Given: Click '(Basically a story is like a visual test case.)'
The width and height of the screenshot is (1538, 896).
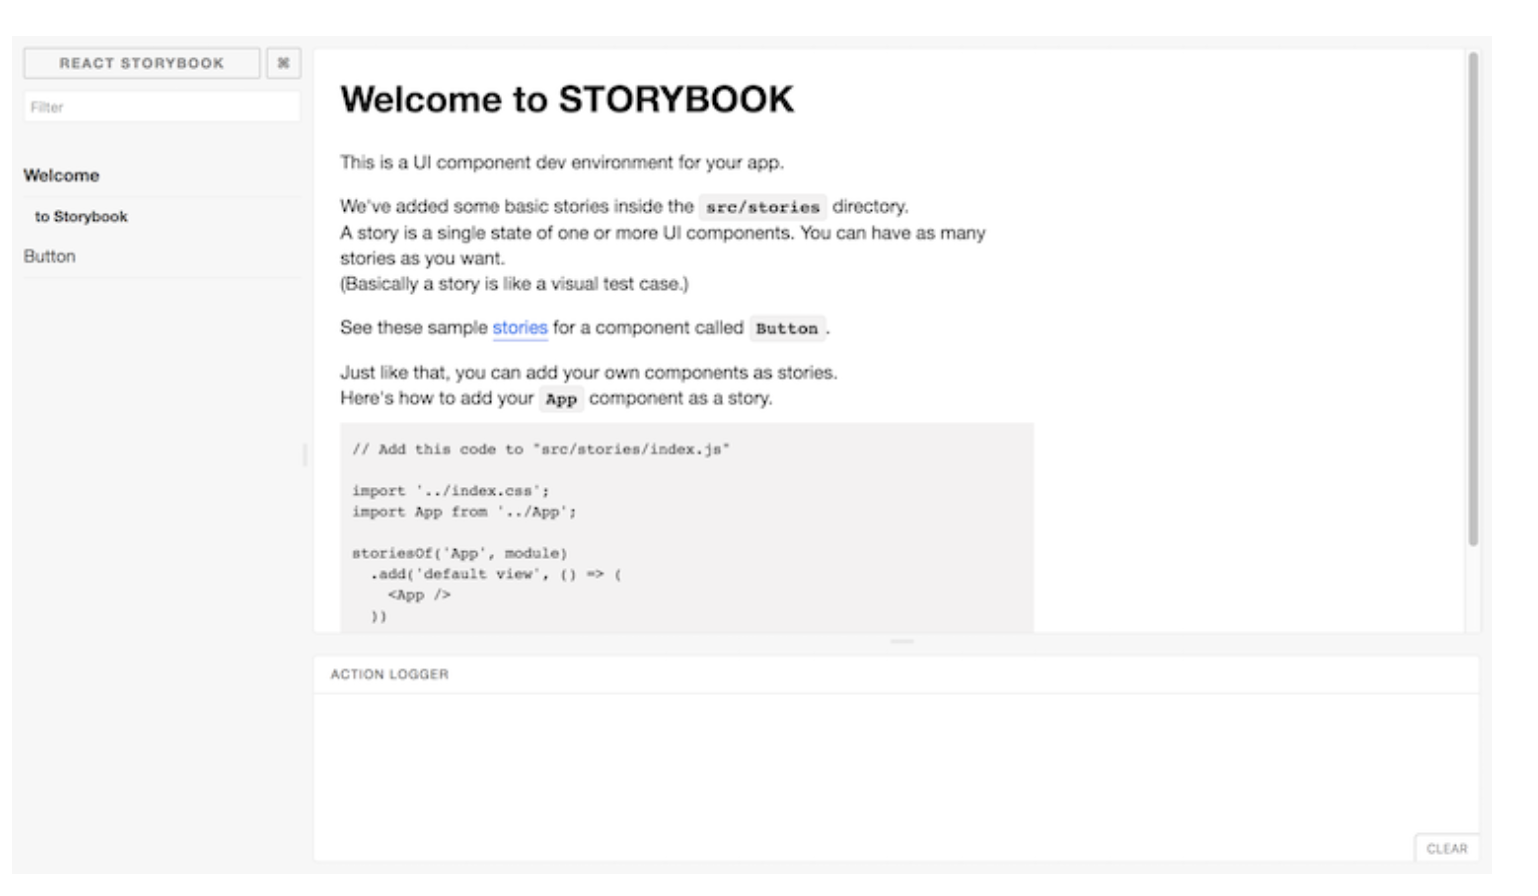Looking at the screenshot, I should tap(514, 284).
